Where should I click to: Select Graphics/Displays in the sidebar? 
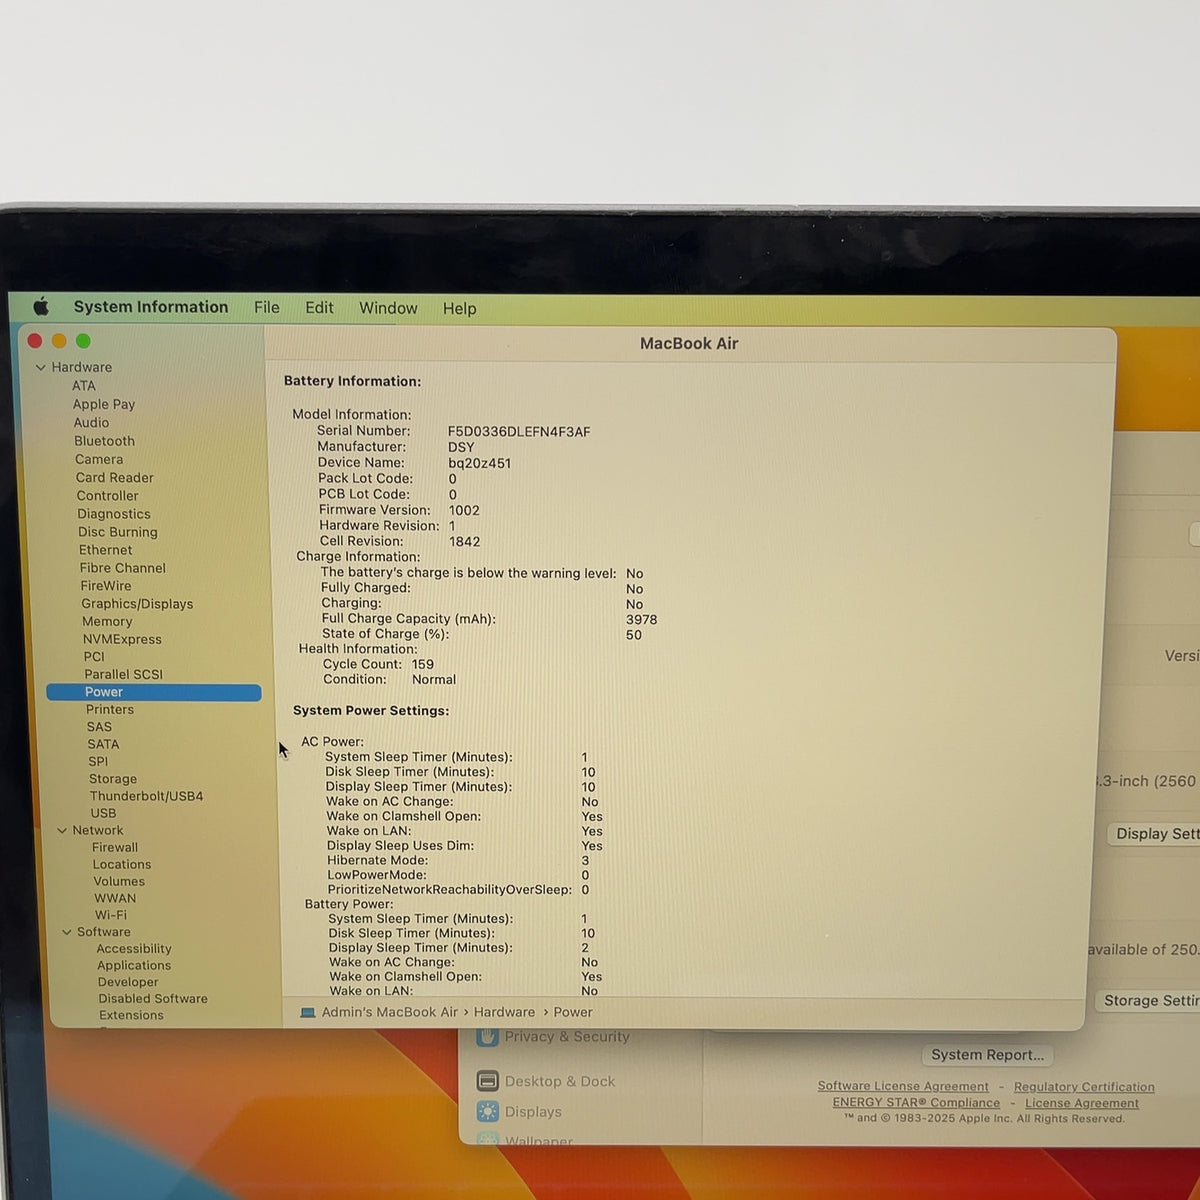[137, 604]
